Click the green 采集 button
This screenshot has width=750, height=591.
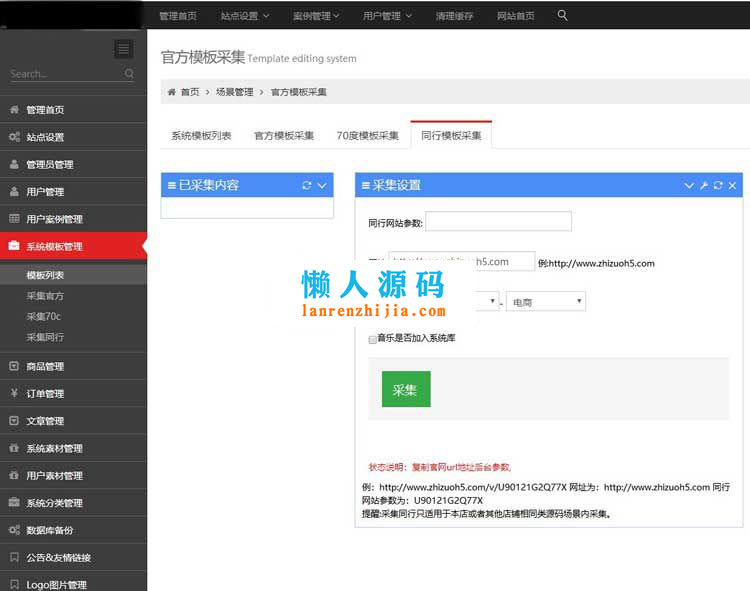406,390
